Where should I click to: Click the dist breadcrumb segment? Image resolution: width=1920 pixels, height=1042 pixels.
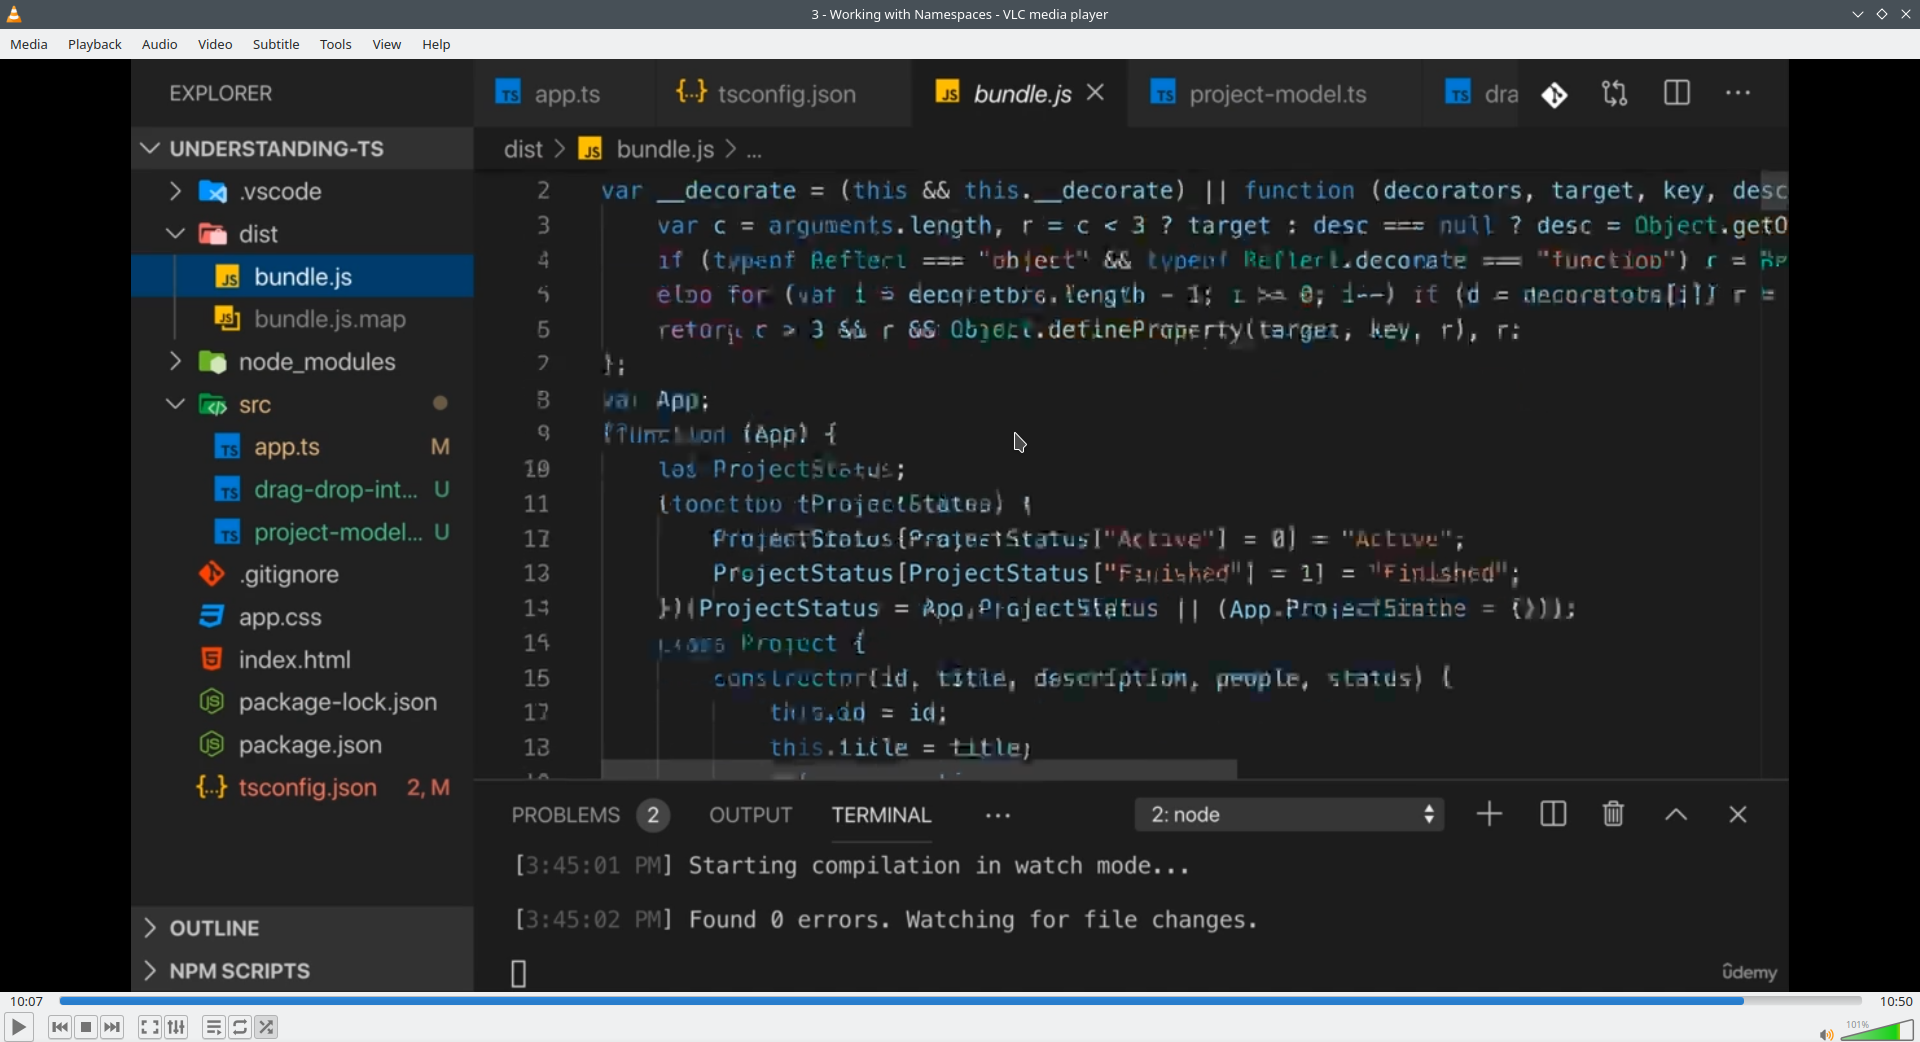point(524,150)
